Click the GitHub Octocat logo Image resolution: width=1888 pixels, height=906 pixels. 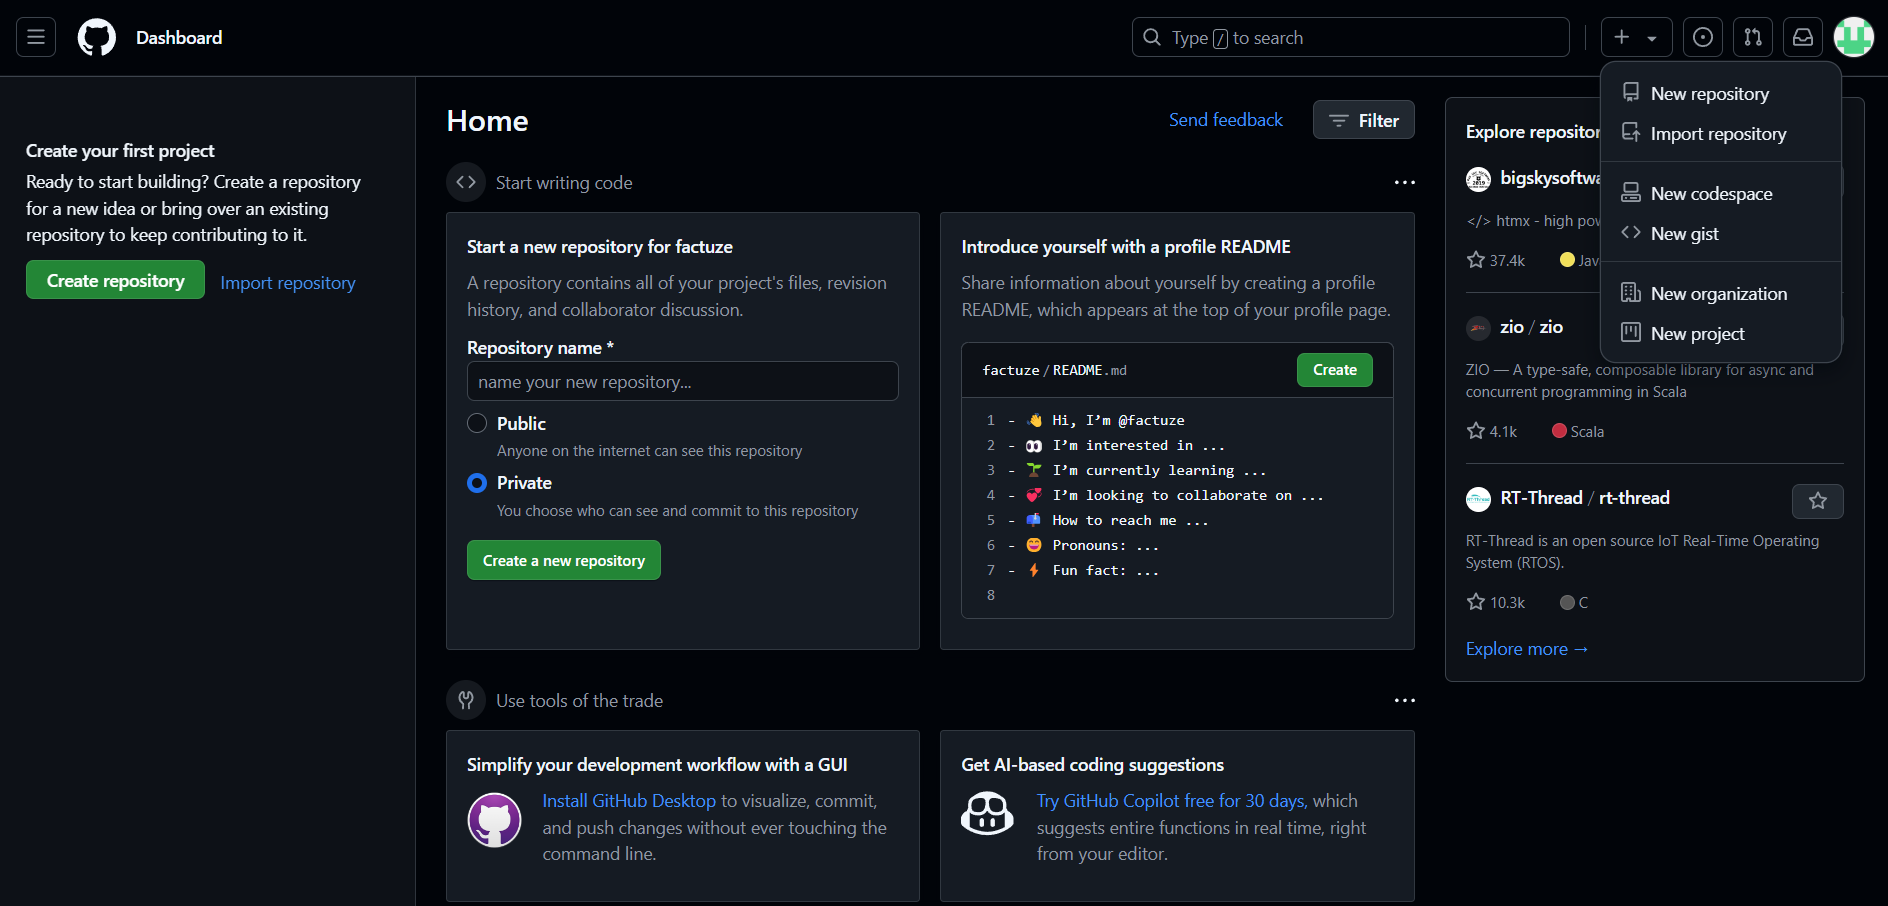pos(97,38)
